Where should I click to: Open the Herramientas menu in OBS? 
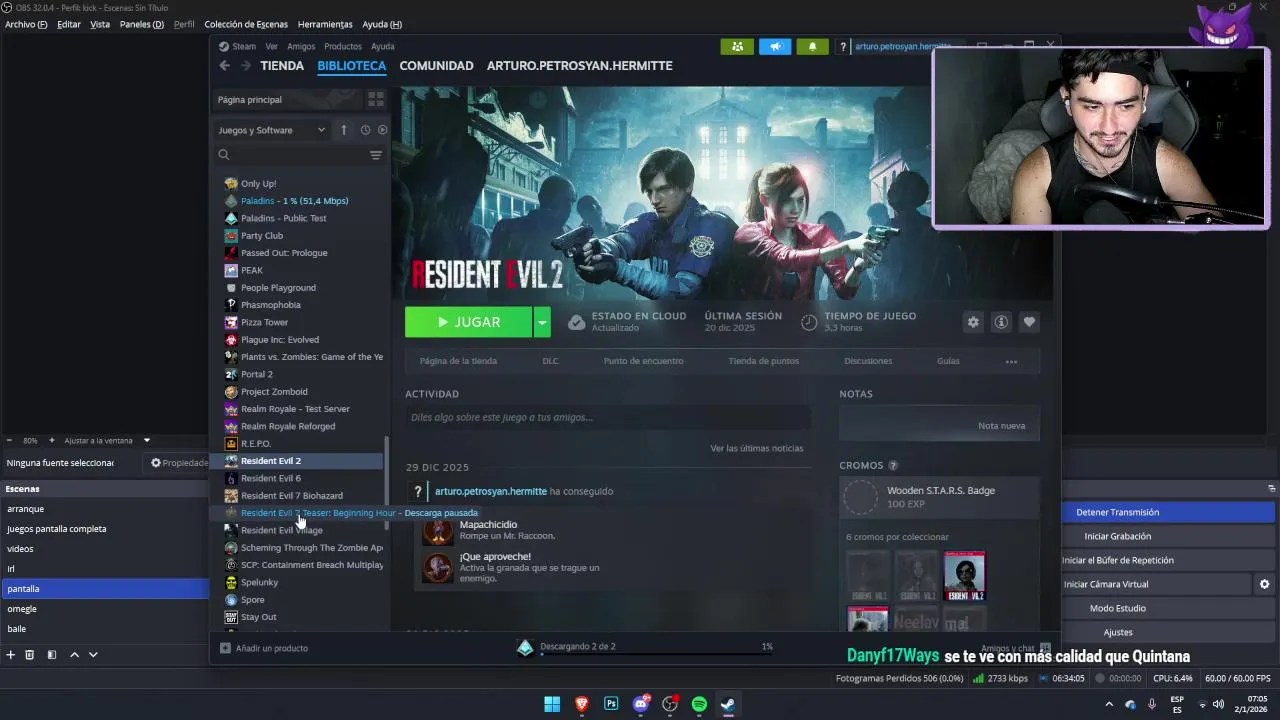[x=325, y=24]
